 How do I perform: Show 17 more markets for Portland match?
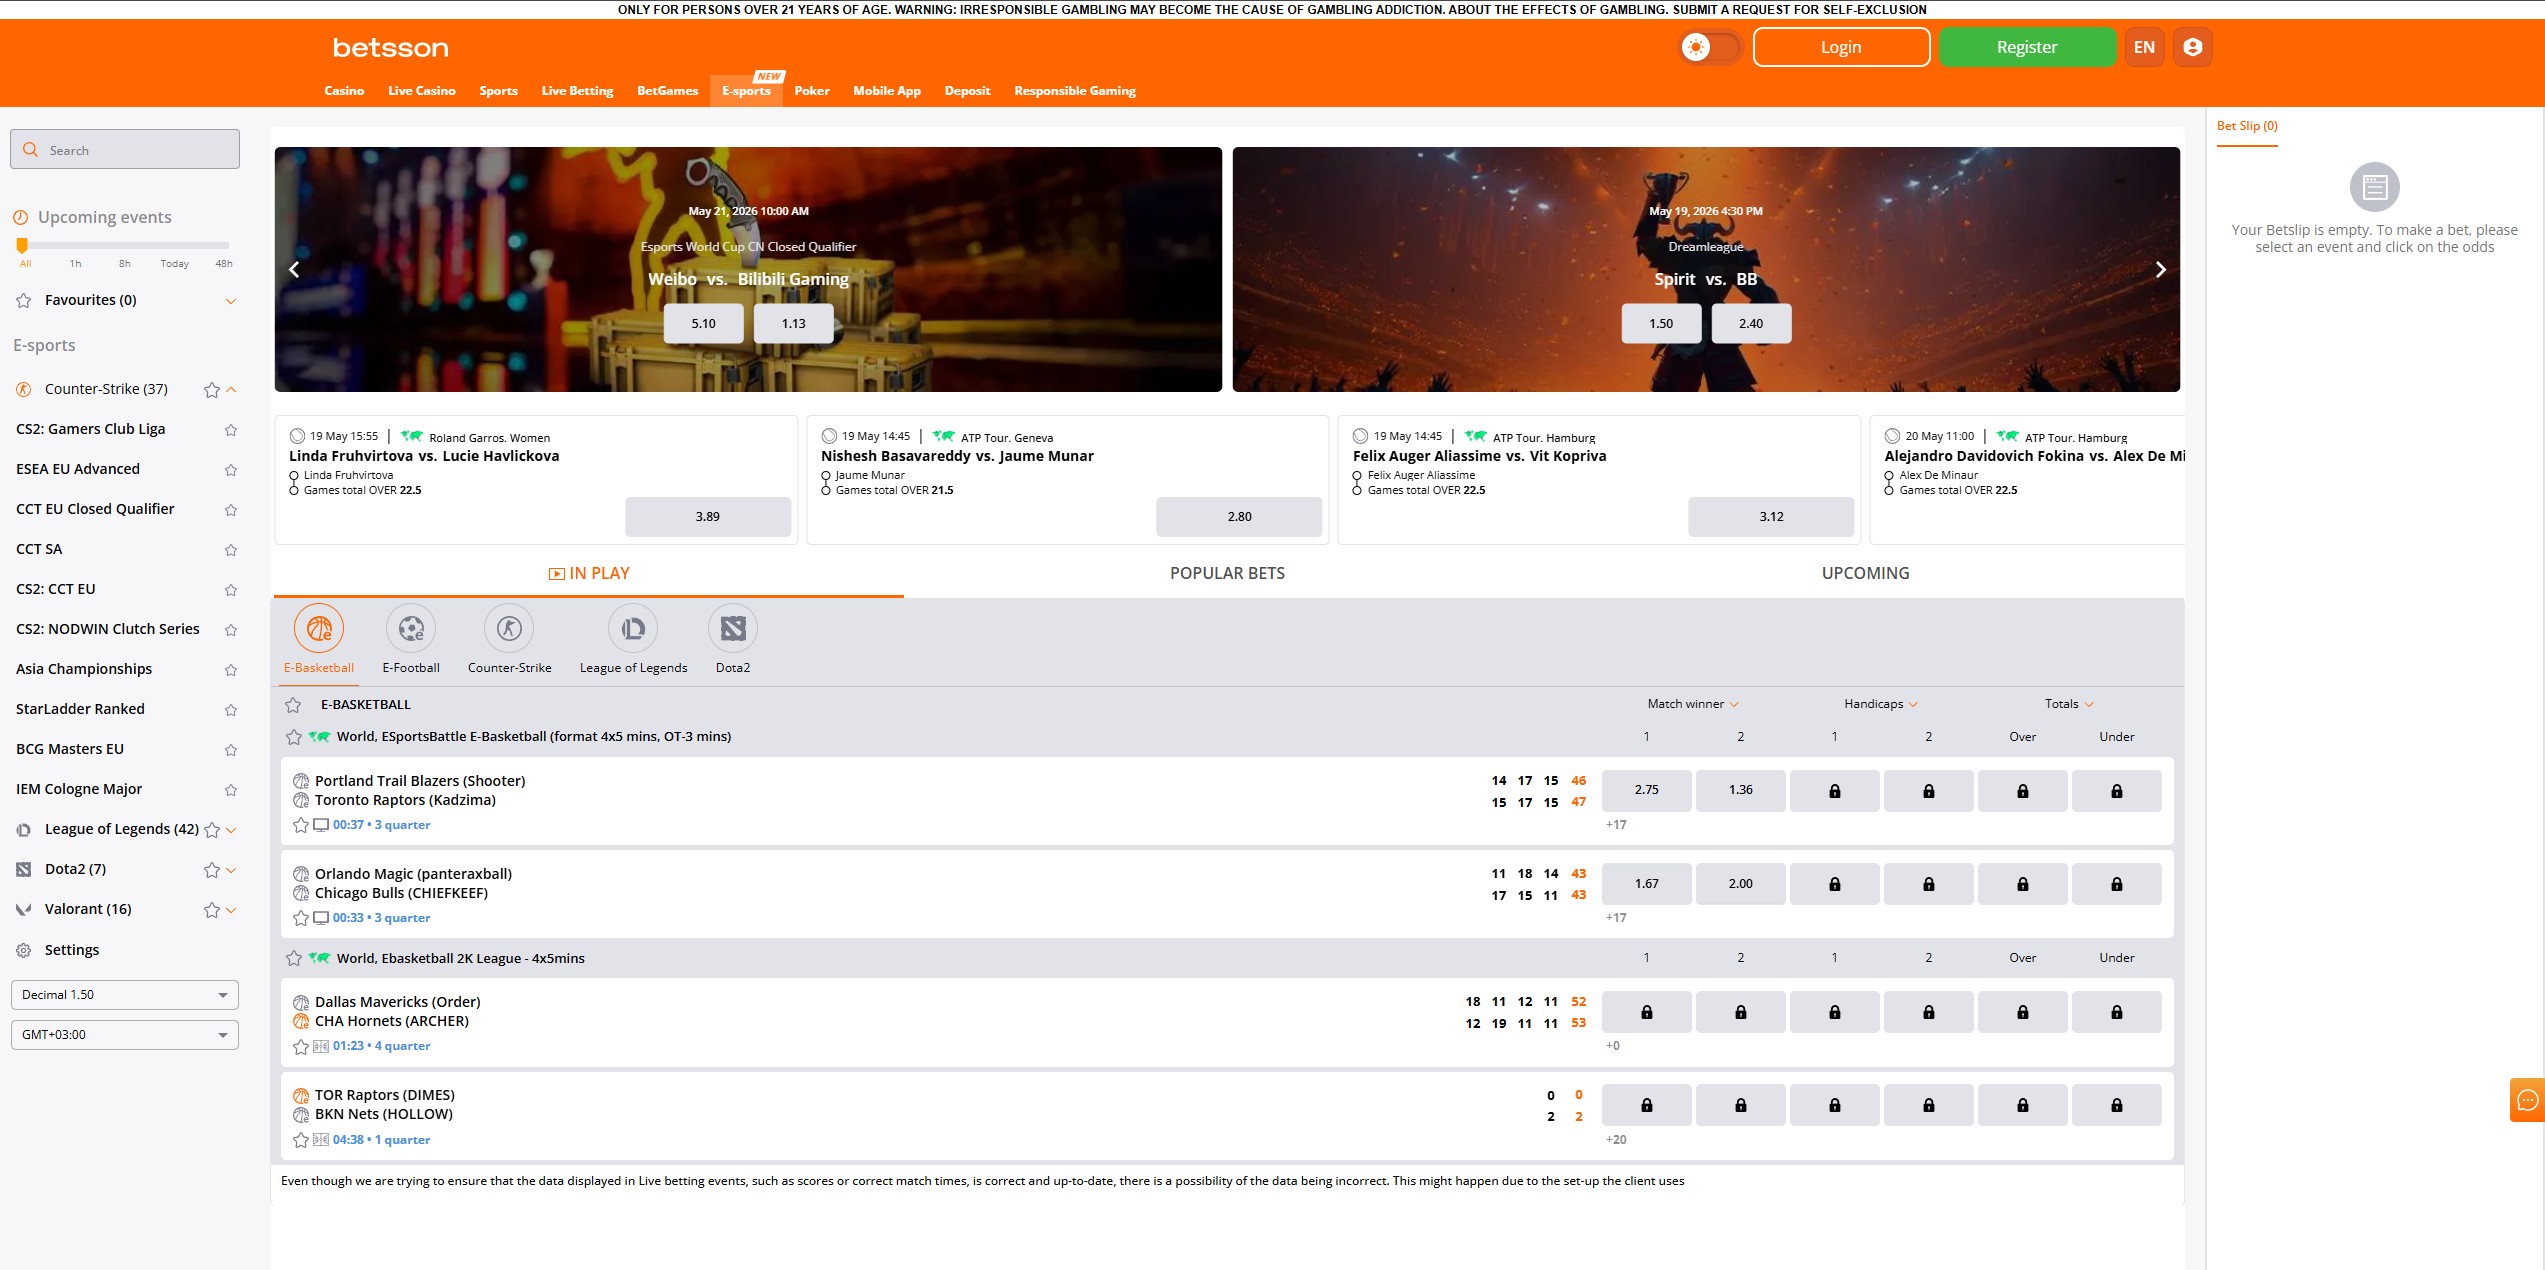coord(1616,825)
